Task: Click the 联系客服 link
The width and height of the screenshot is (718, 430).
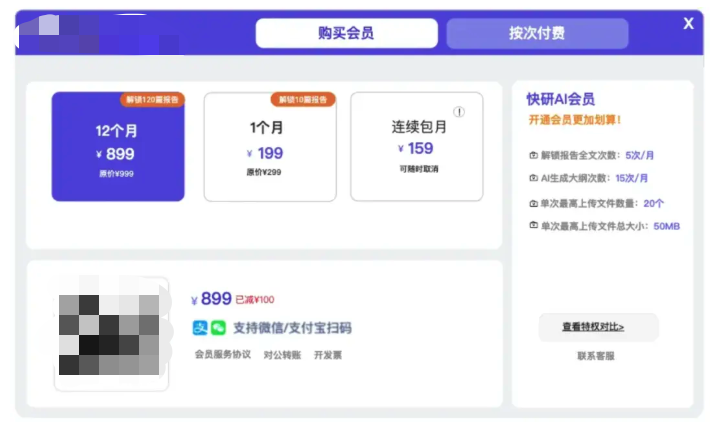Action: tap(596, 356)
